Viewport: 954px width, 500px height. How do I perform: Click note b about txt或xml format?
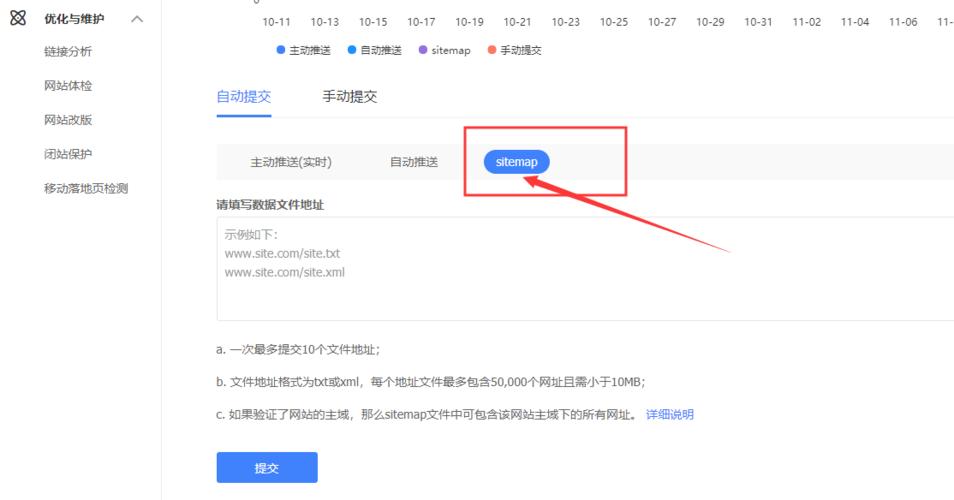click(431, 382)
